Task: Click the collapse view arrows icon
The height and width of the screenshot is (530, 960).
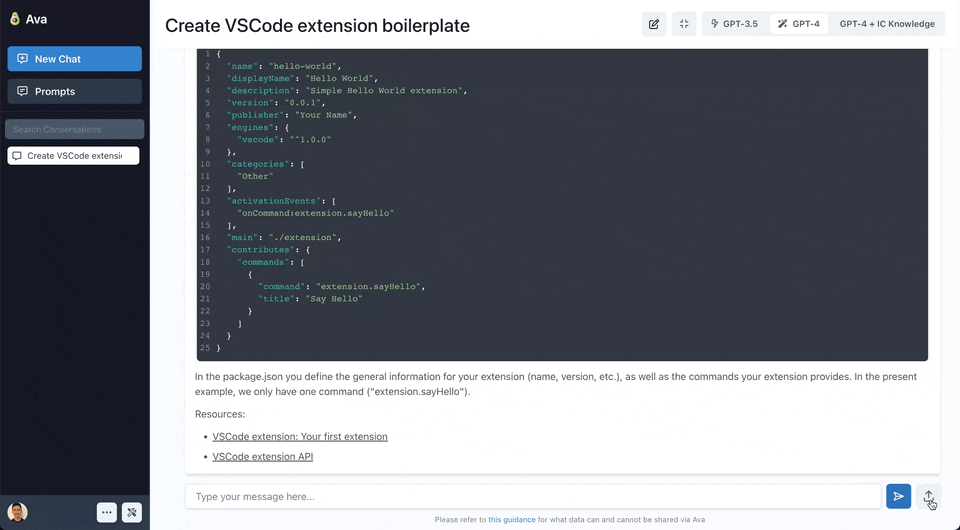Action: coord(684,24)
